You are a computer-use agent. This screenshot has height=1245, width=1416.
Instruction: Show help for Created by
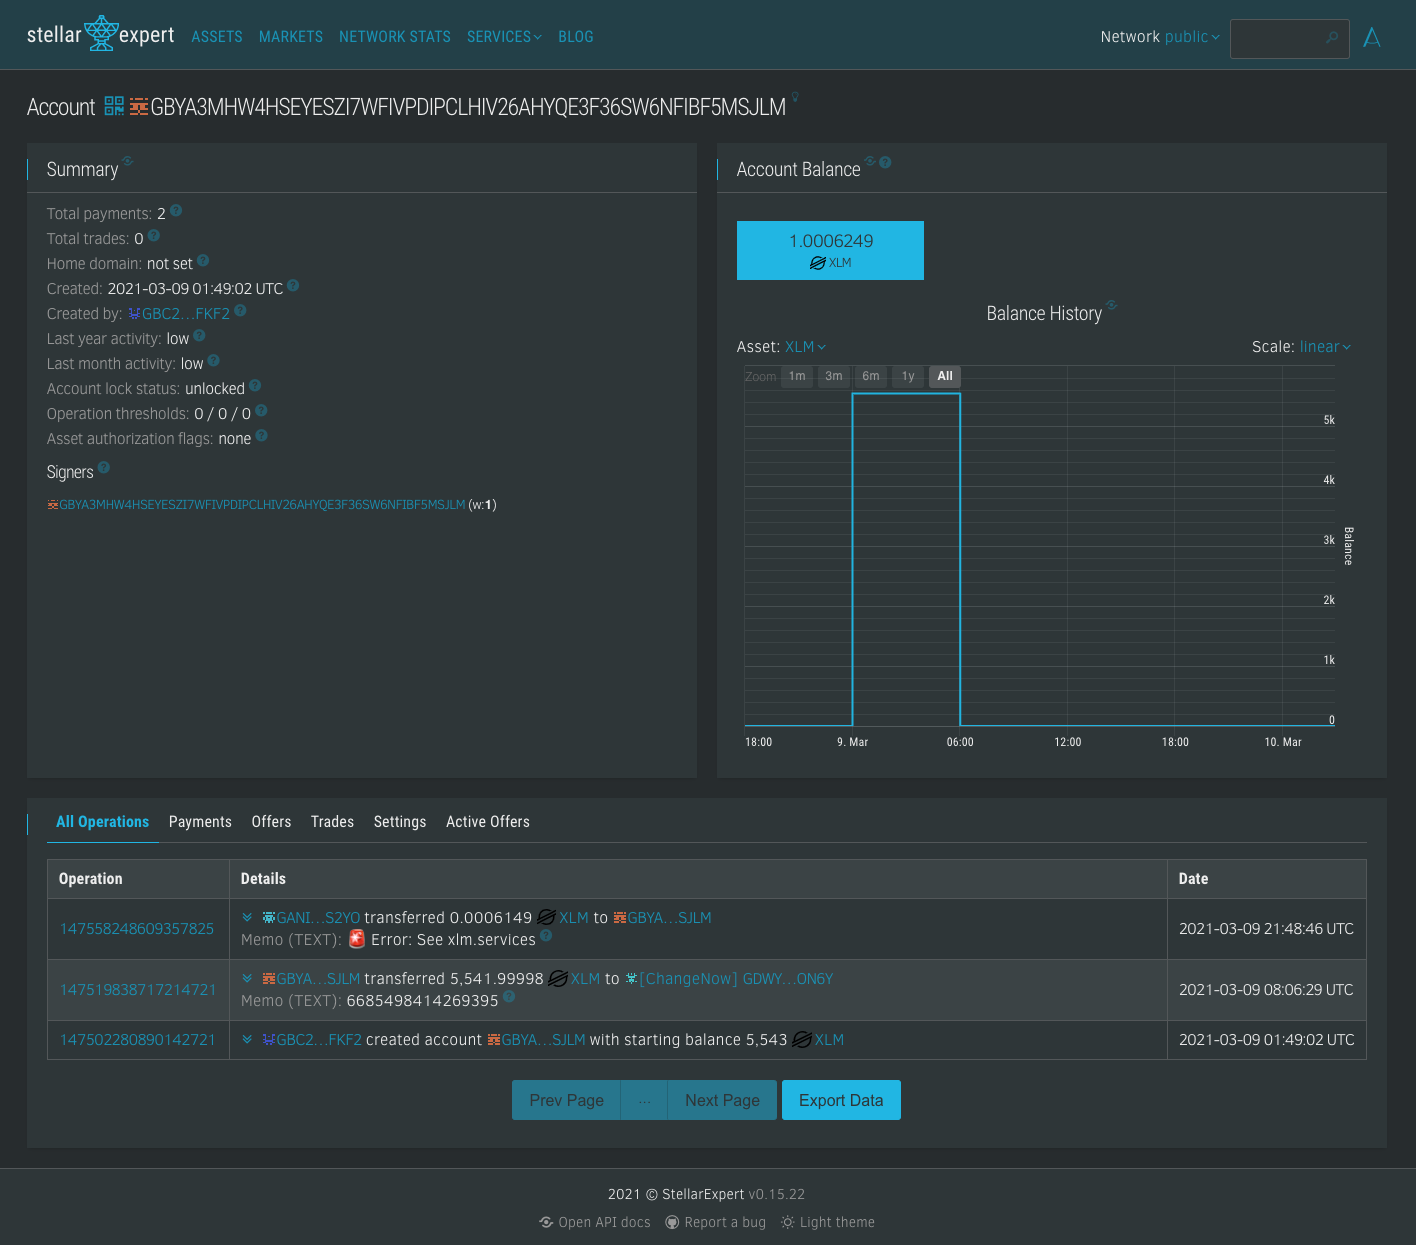pyautogui.click(x=240, y=311)
